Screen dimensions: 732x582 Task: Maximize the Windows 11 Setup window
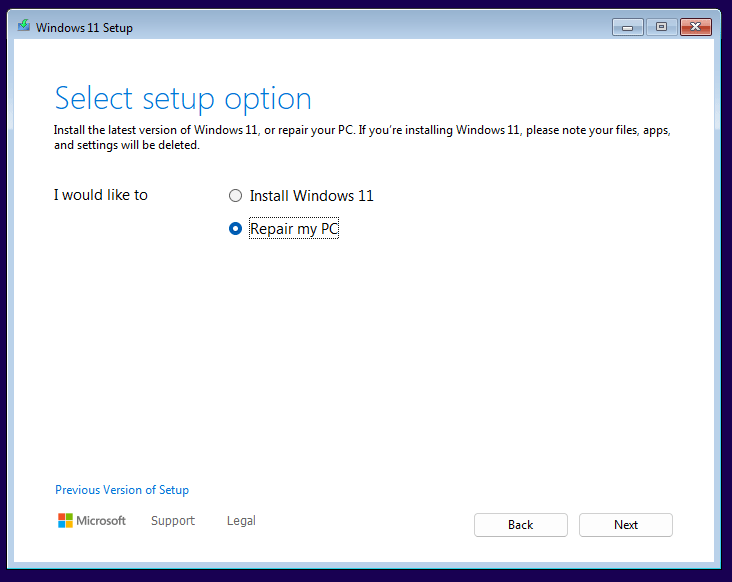coord(661,27)
